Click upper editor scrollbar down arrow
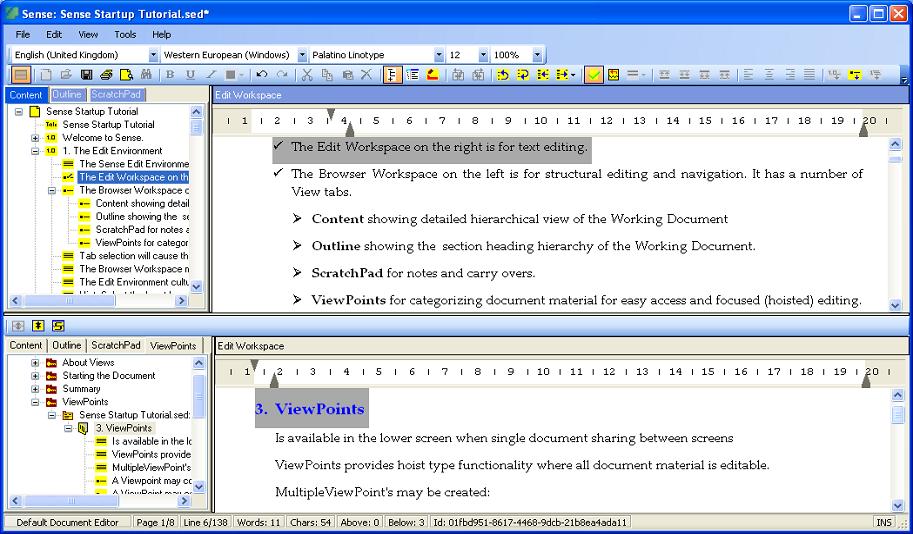 pos(896,305)
